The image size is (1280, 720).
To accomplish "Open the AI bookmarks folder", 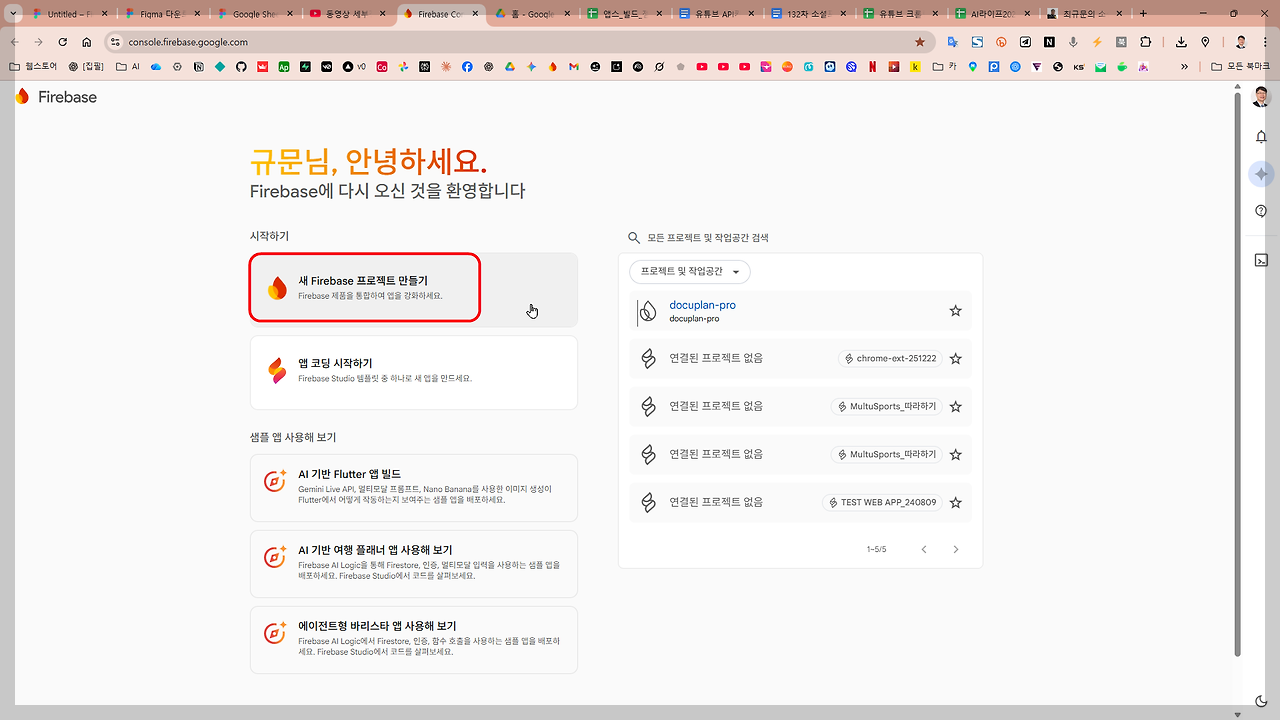I will click(x=129, y=66).
